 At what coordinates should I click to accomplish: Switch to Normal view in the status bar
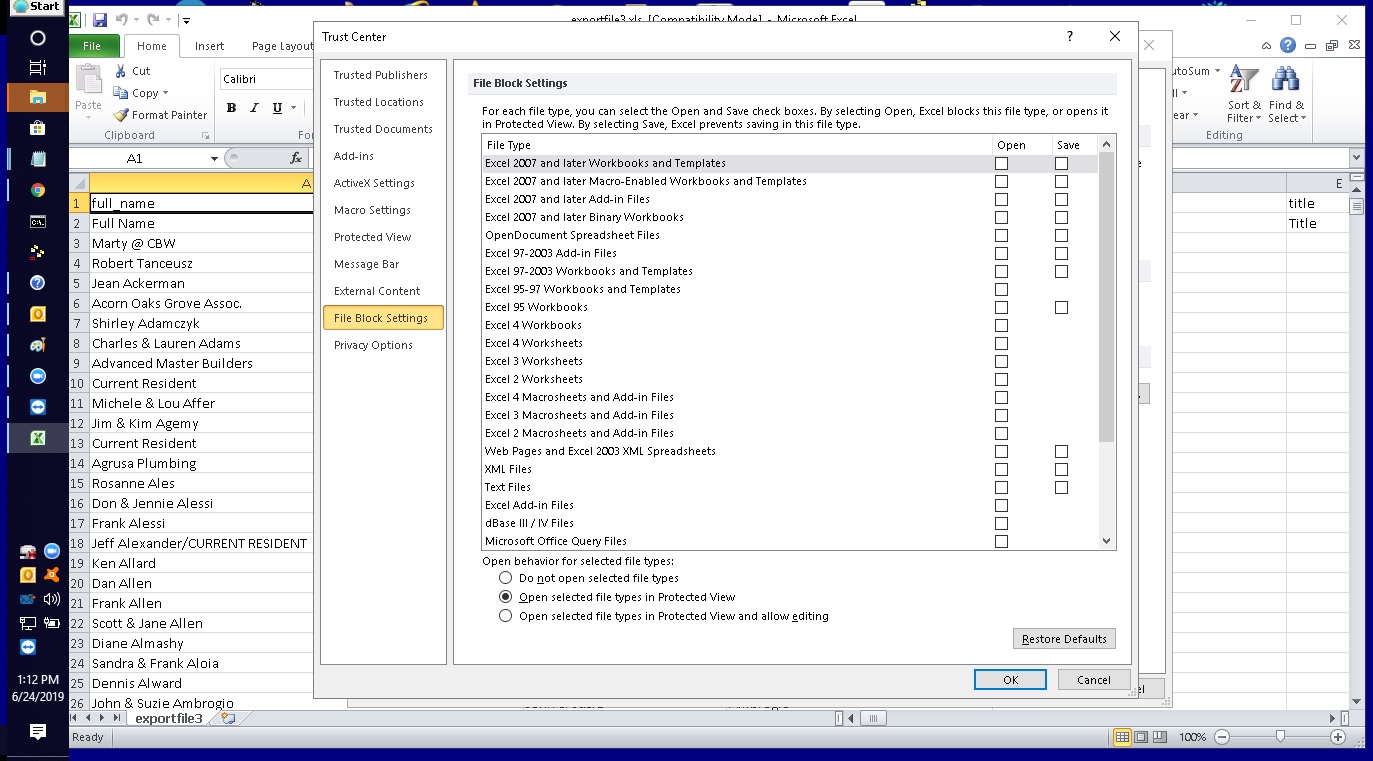click(x=1122, y=737)
